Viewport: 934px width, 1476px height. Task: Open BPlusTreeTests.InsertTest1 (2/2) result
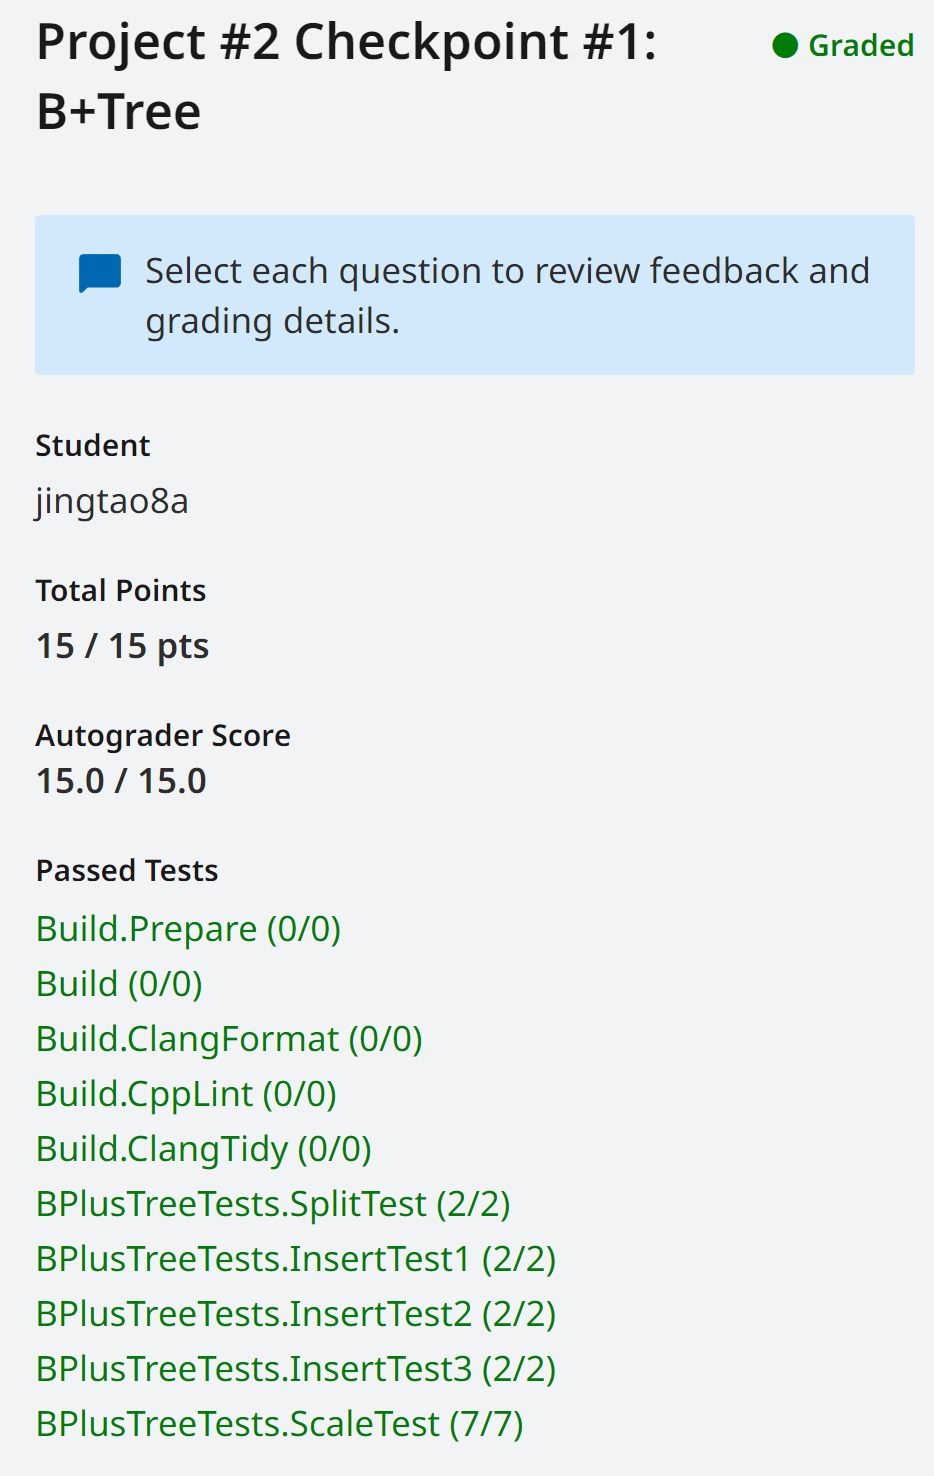[296, 1259]
